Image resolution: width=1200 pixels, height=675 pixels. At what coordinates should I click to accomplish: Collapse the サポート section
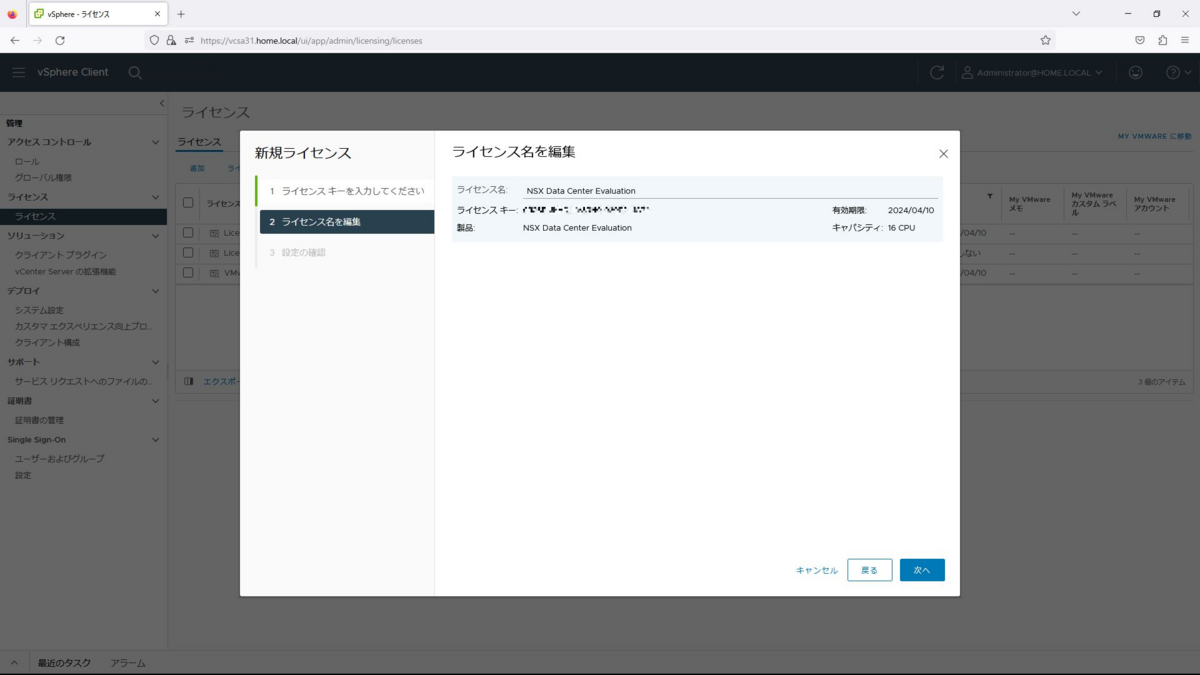(155, 362)
